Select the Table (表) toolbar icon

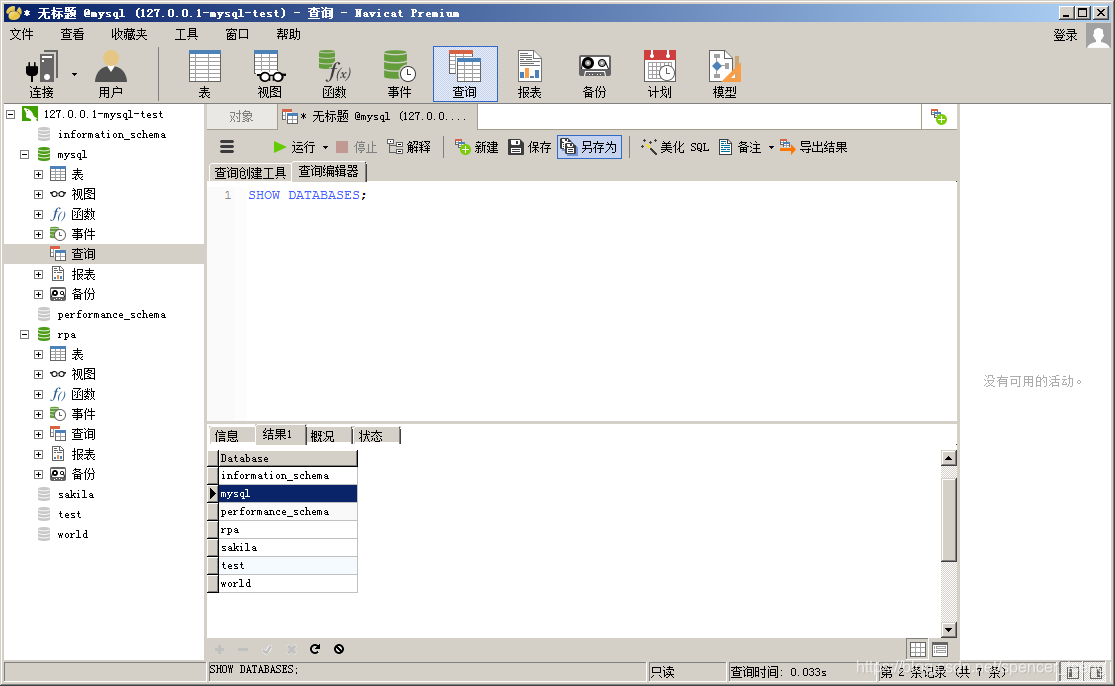[x=204, y=74]
